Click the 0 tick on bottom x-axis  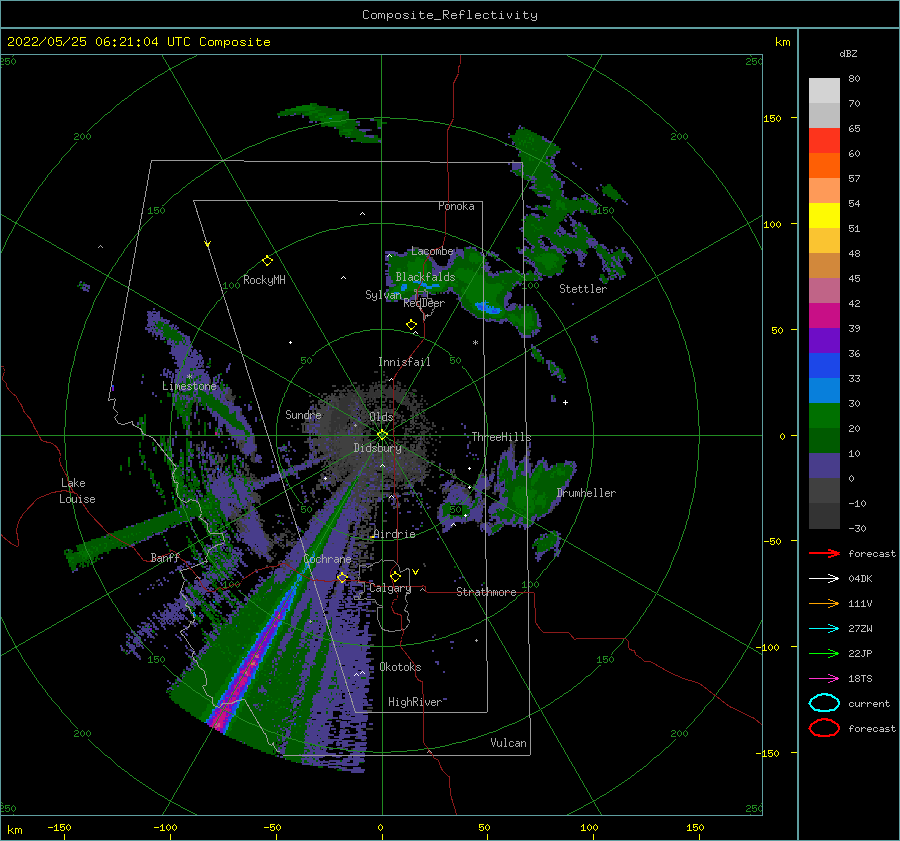380,827
